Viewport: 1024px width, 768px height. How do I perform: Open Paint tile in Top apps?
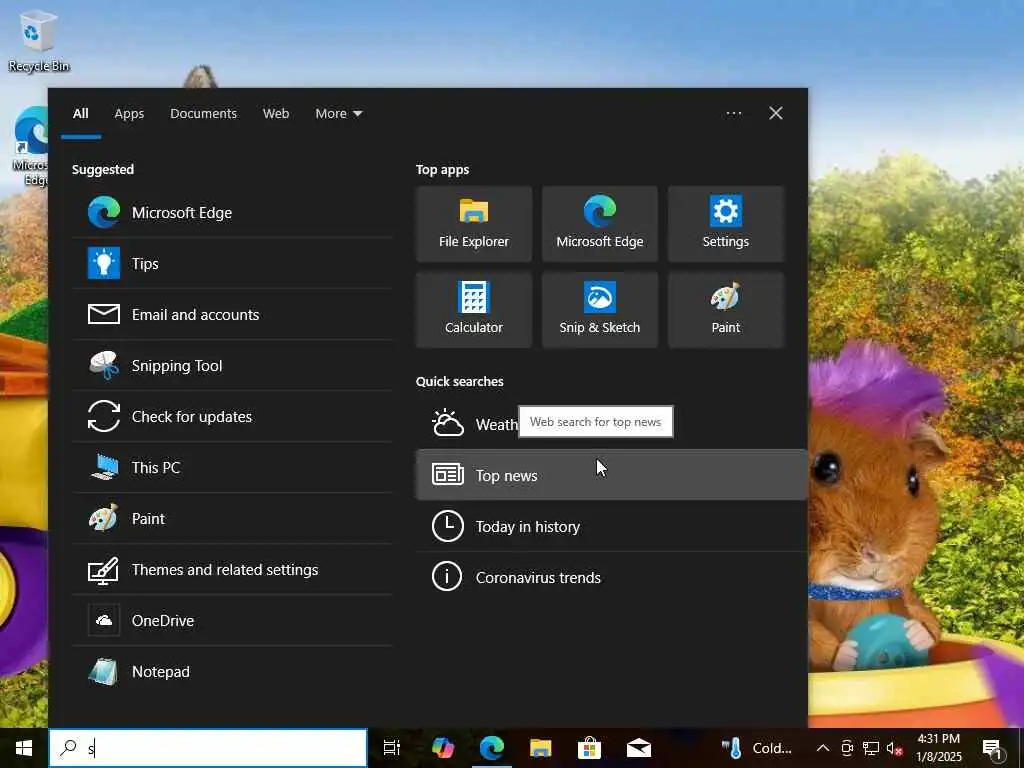[726, 310]
